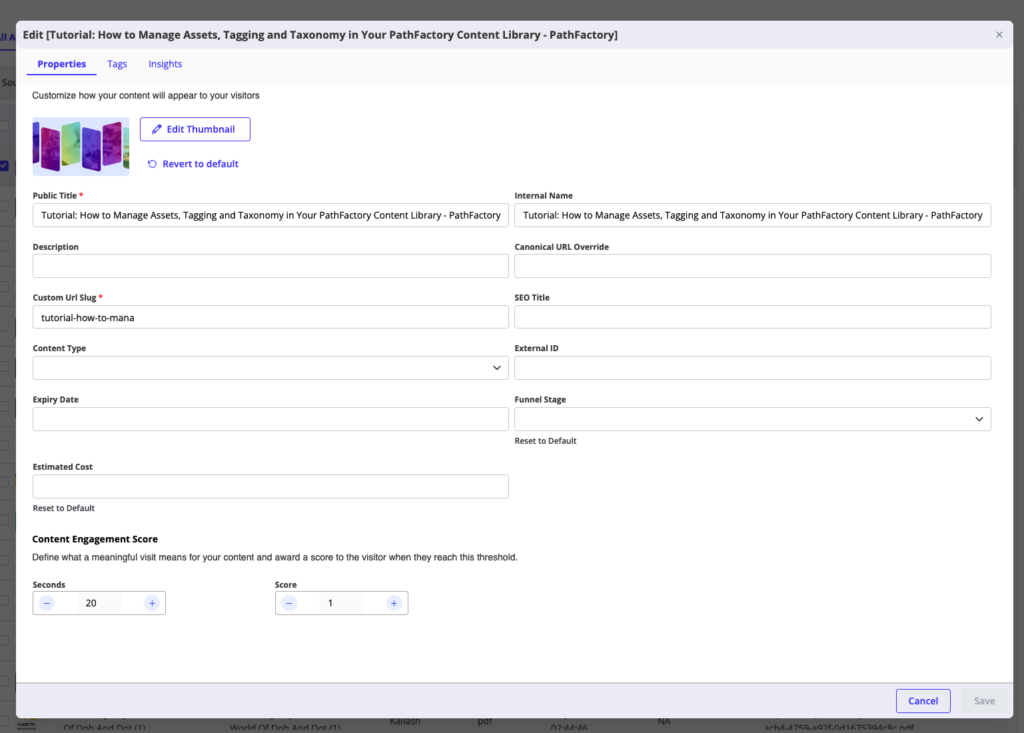
Task: Focus the Internal Name field
Action: pyautogui.click(x=752, y=215)
